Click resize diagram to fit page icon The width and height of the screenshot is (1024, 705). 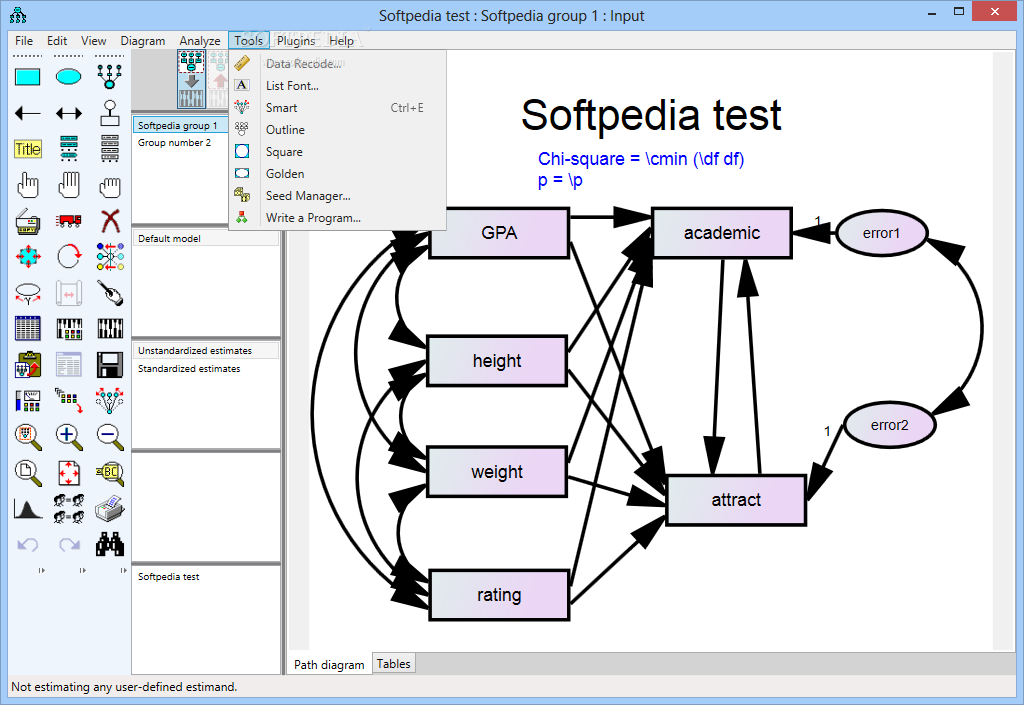point(69,473)
